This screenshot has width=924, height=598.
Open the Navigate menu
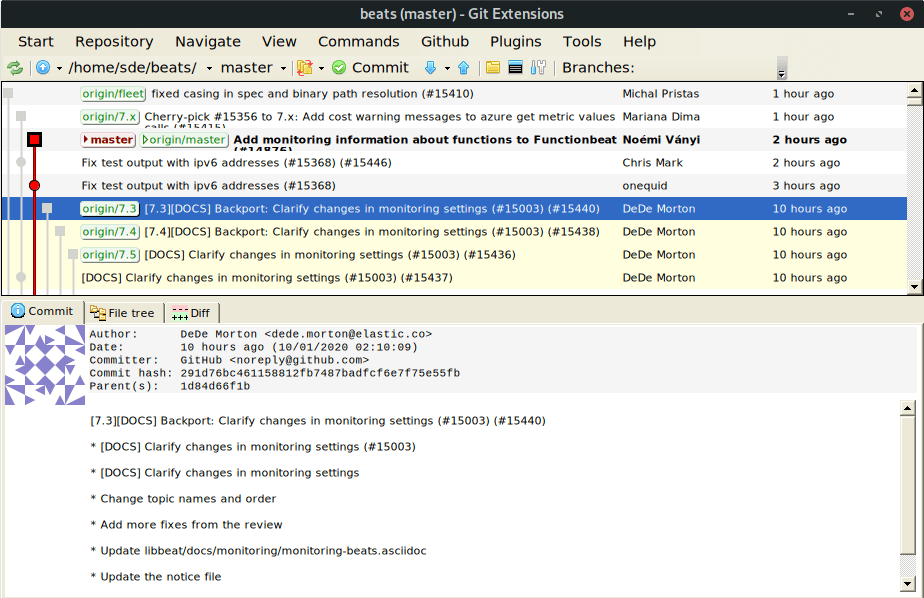tap(208, 42)
